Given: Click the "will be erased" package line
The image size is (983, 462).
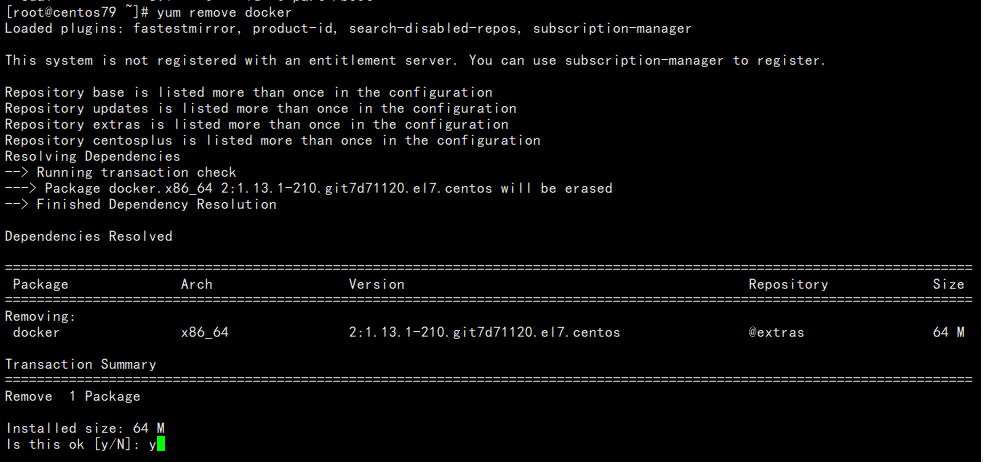Looking at the screenshot, I should coord(308,188).
